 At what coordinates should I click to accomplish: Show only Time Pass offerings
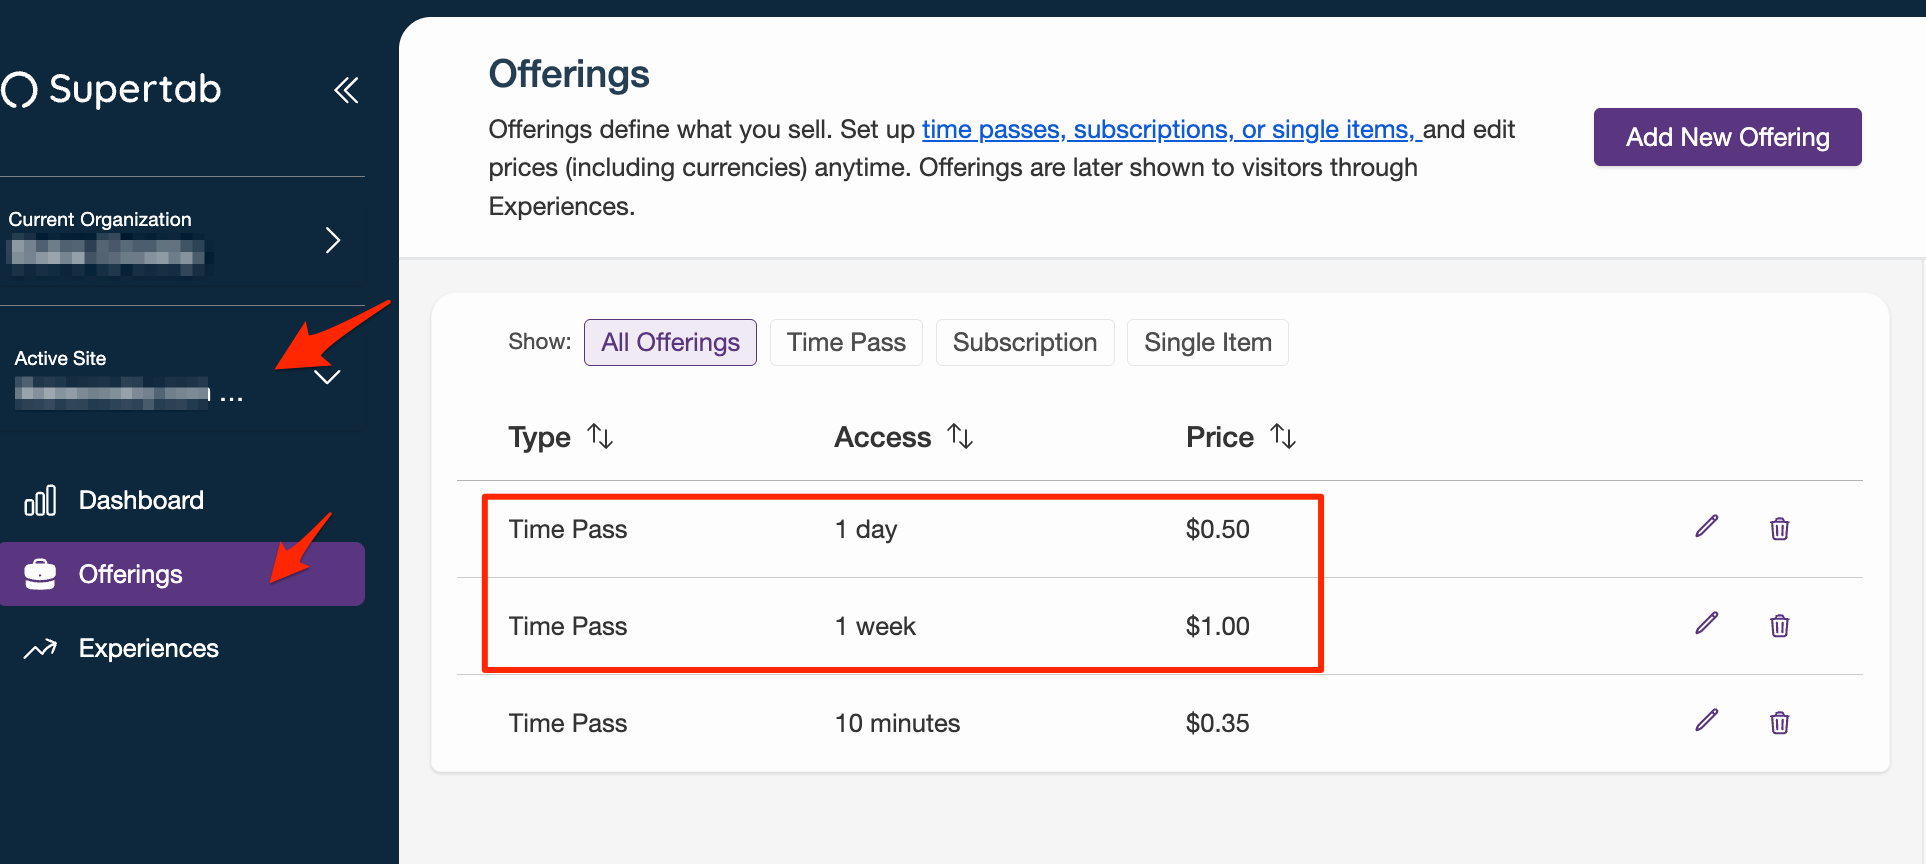tap(846, 343)
